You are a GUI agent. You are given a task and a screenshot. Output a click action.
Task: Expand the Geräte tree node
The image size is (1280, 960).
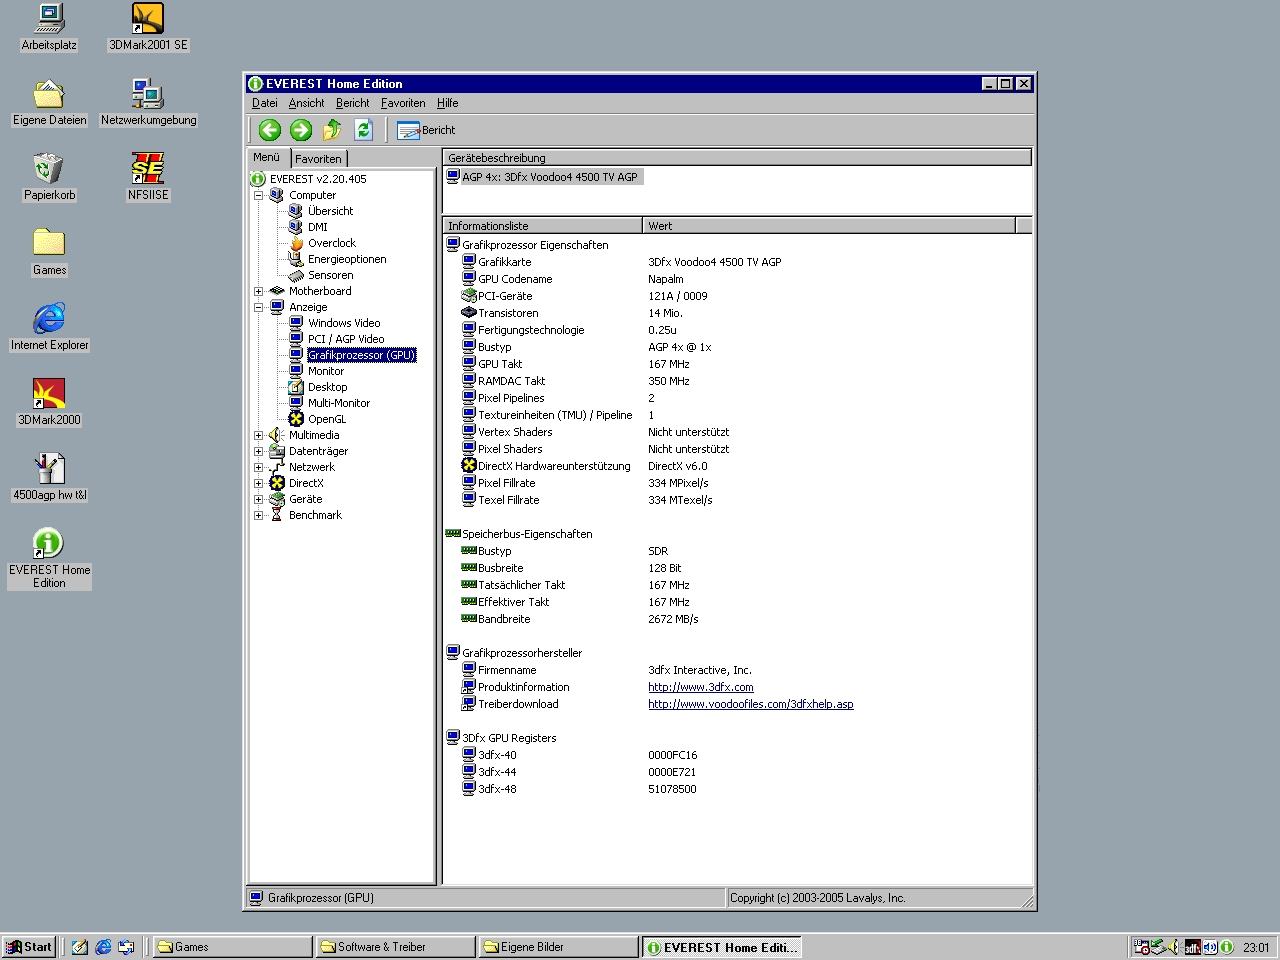(258, 499)
